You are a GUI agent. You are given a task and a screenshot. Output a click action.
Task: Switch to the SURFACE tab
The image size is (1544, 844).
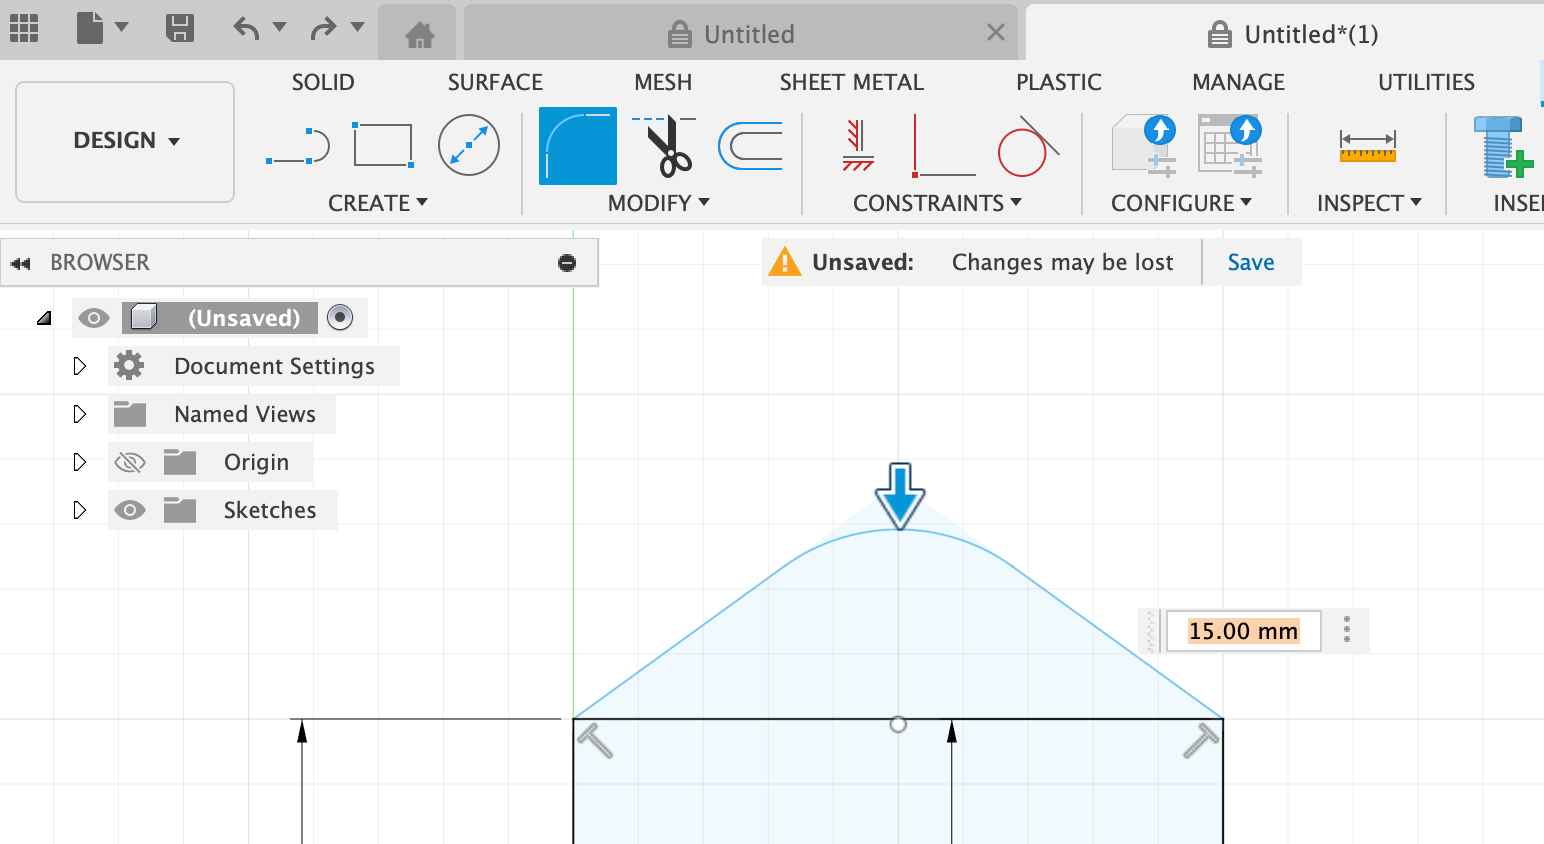coord(495,82)
